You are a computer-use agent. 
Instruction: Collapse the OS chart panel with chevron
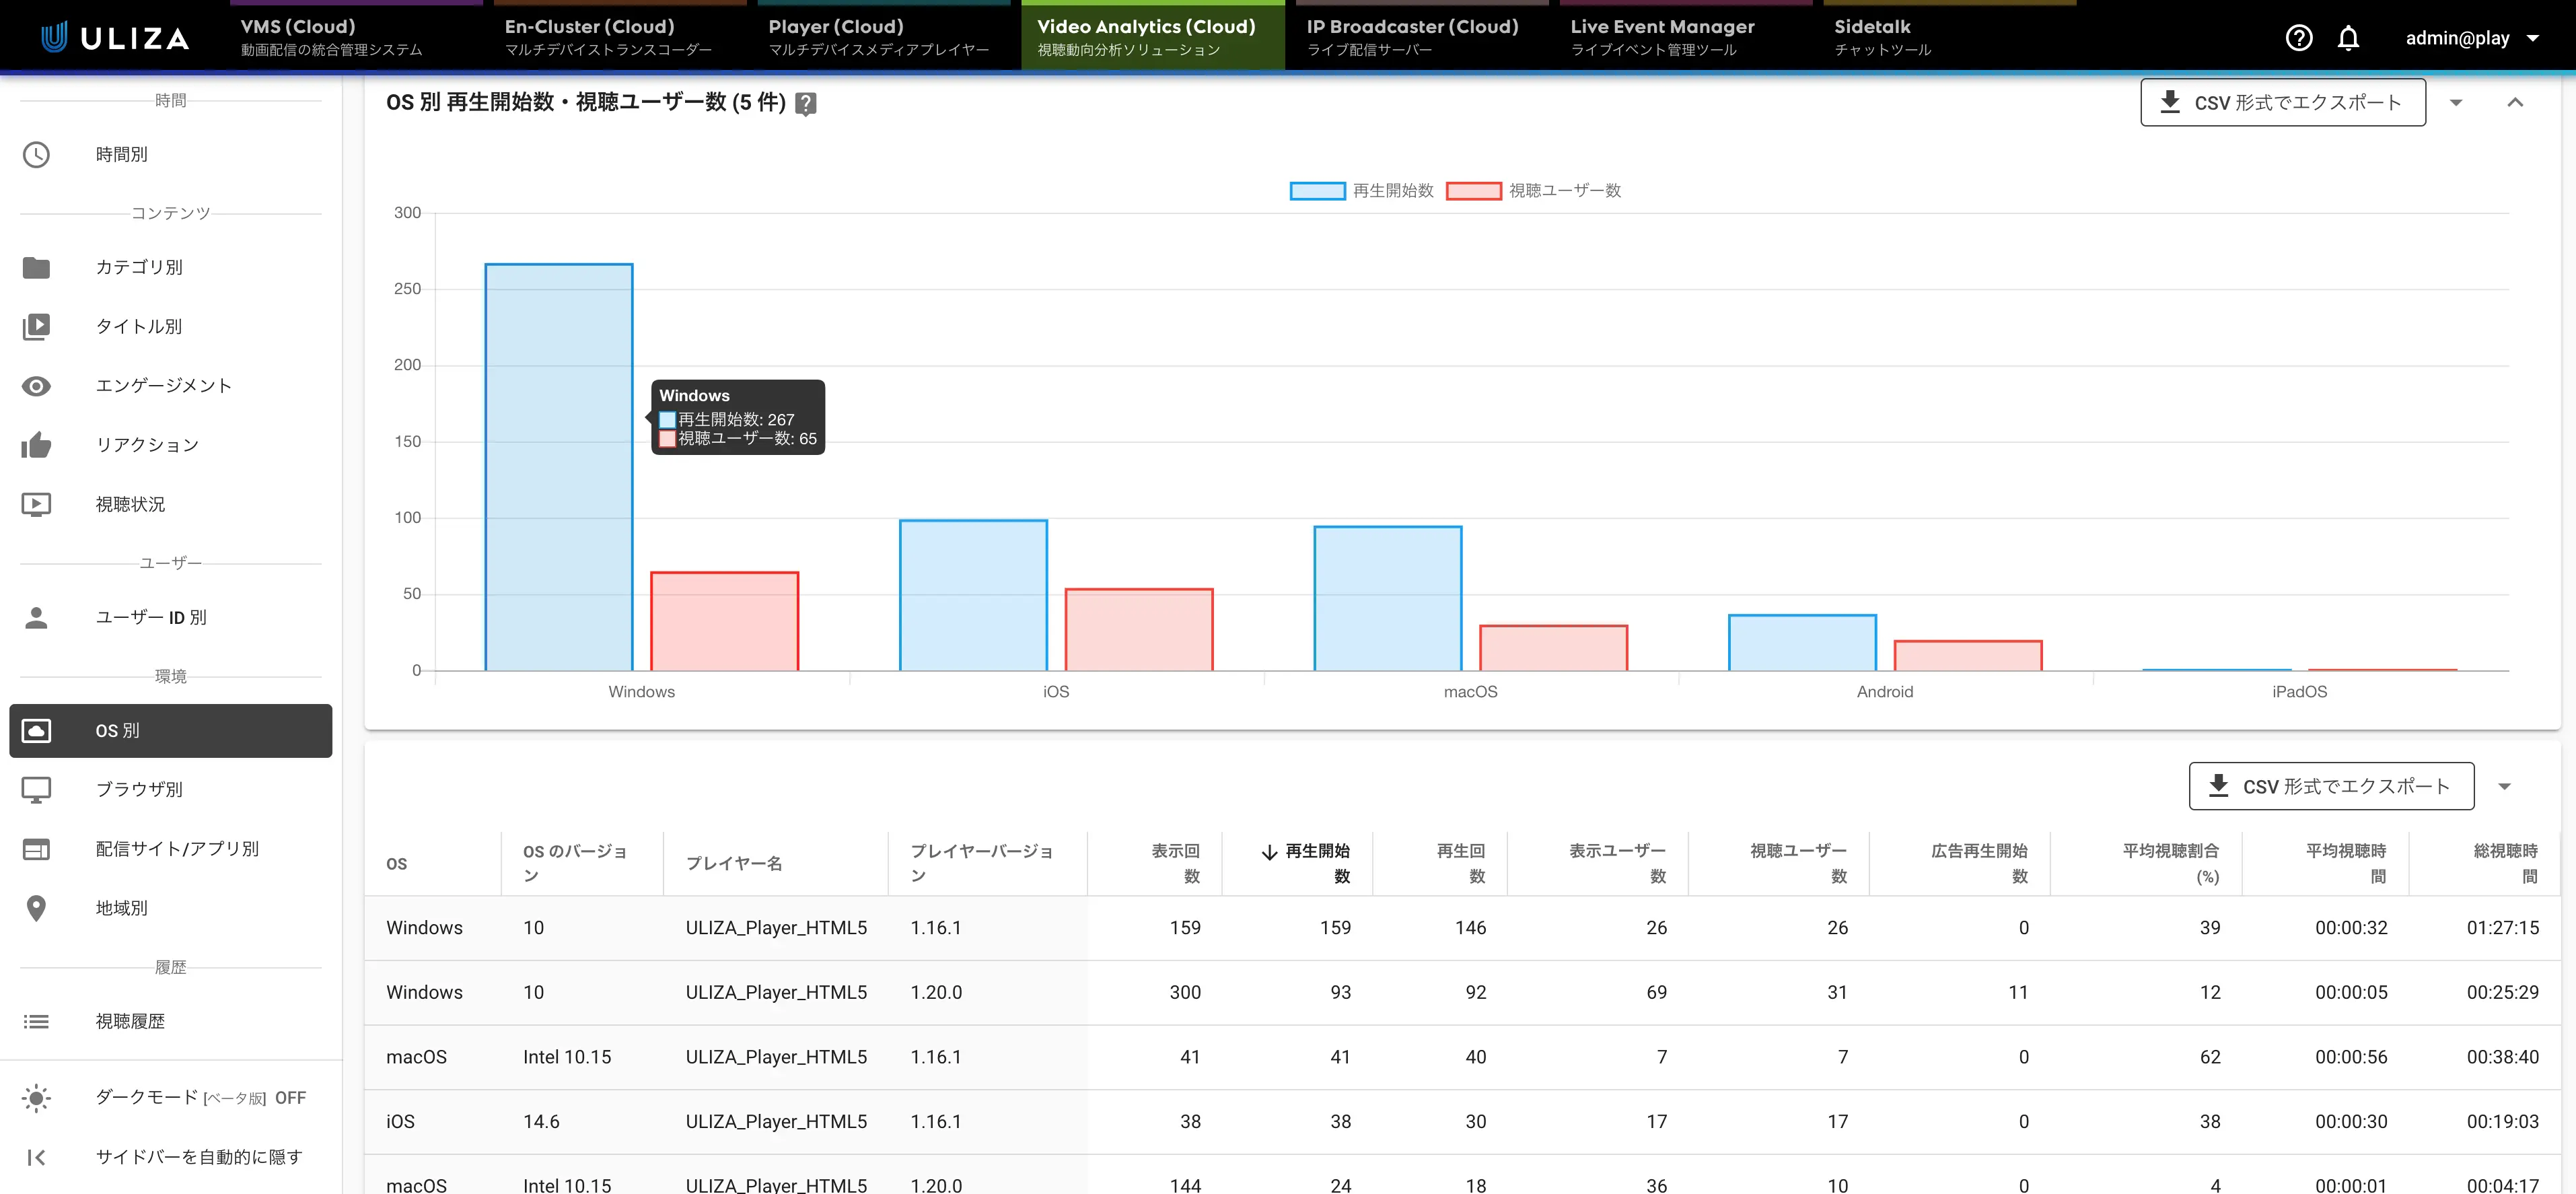click(2515, 102)
